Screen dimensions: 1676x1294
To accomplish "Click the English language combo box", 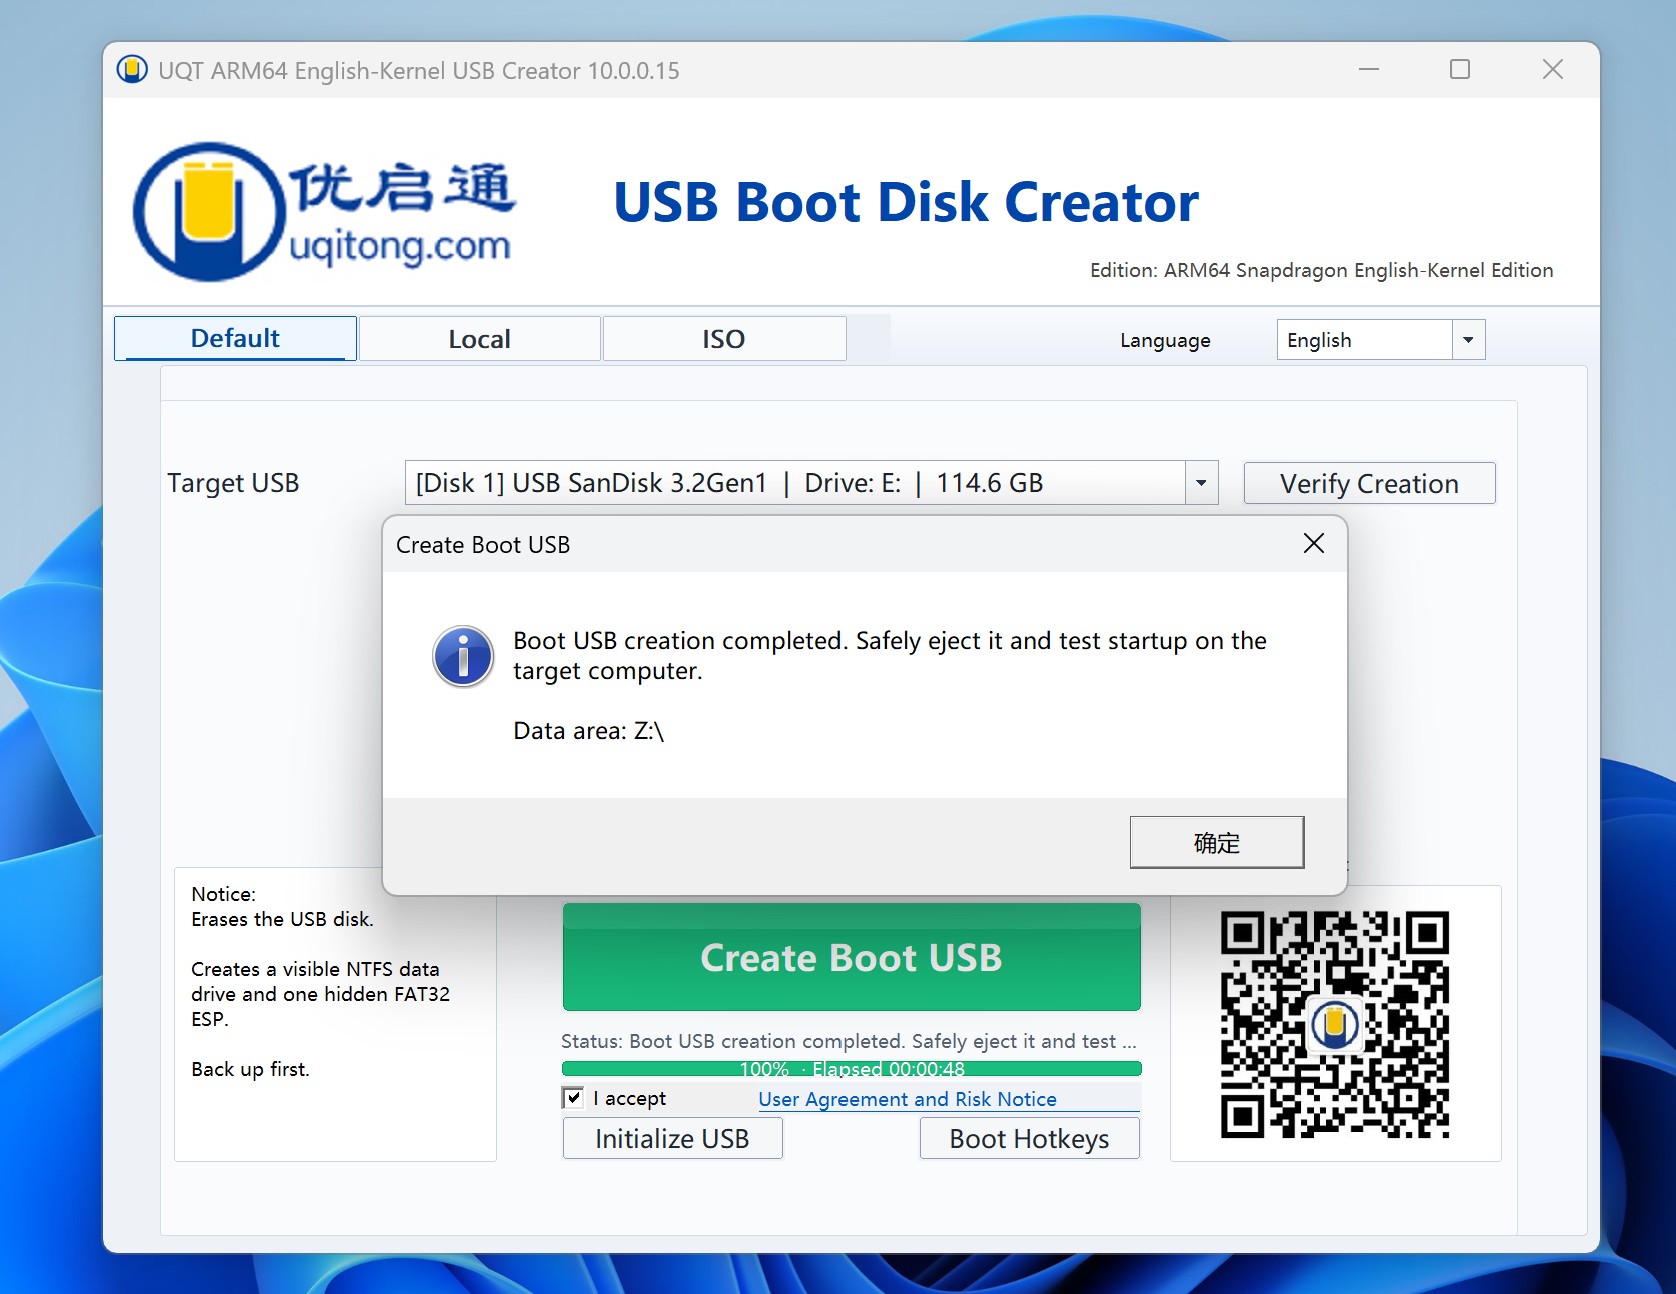I will (x=1381, y=340).
